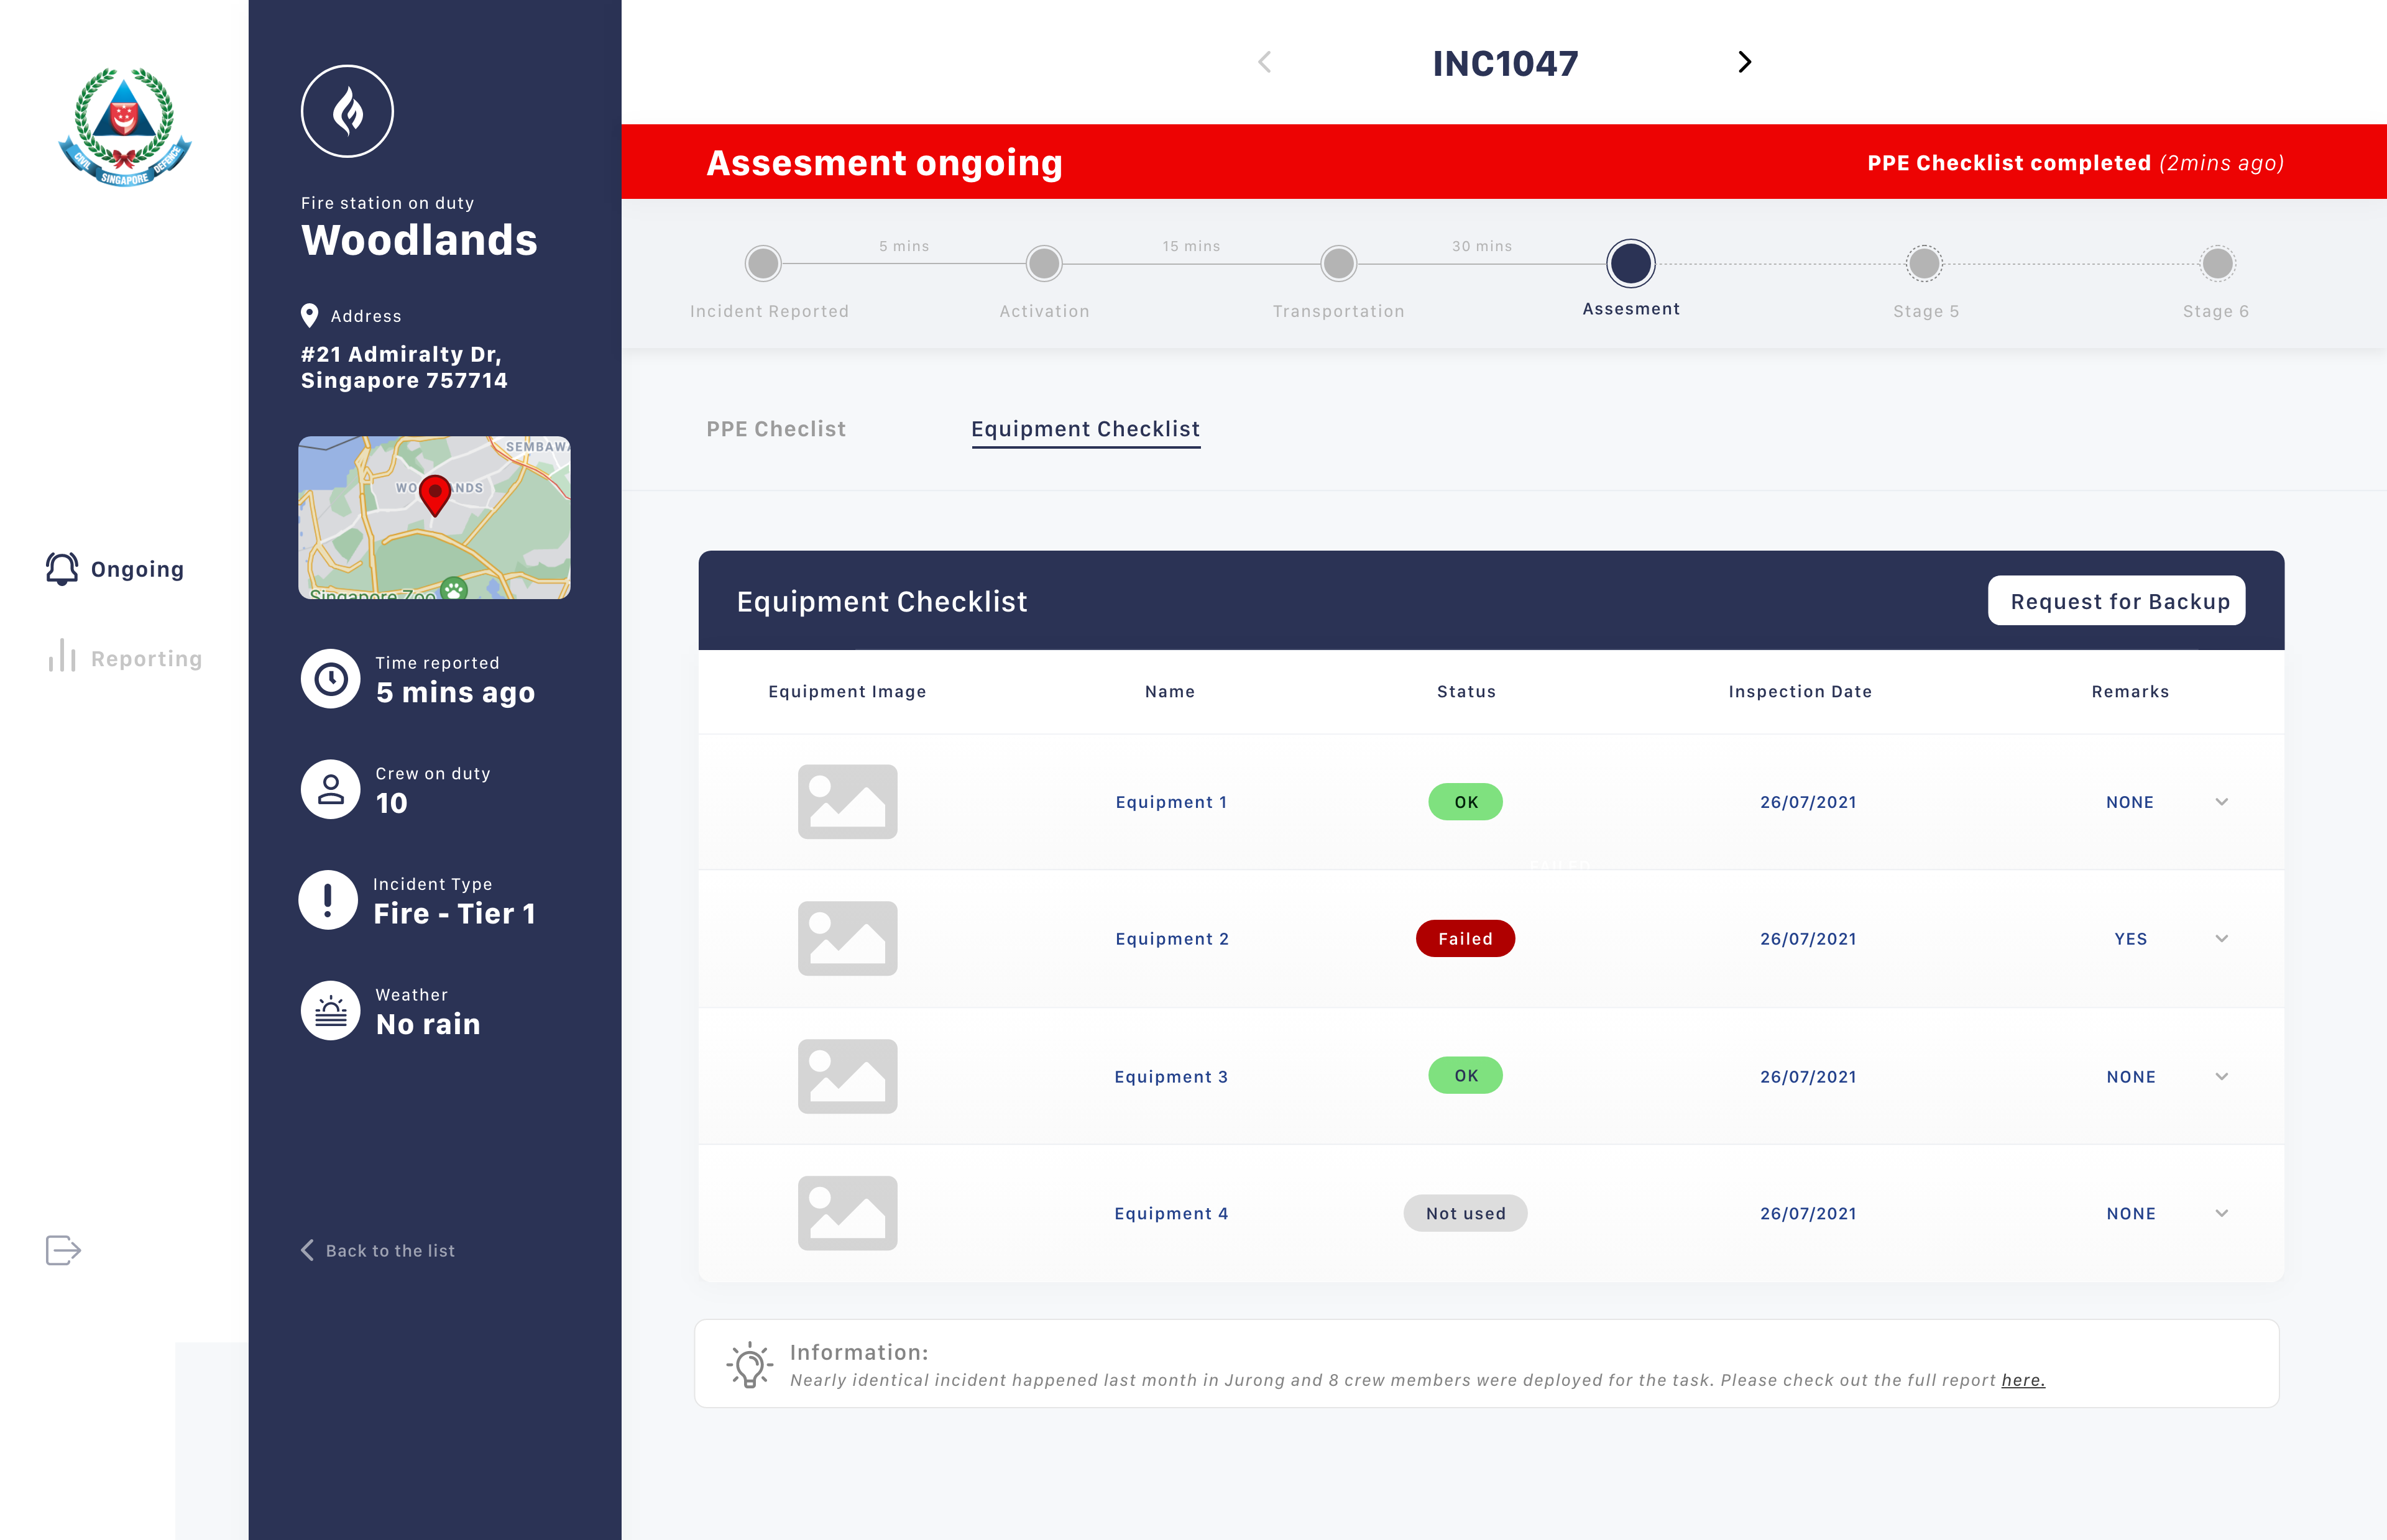The image size is (2387, 1540).
Task: Click Back to the list link
Action: click(378, 1251)
